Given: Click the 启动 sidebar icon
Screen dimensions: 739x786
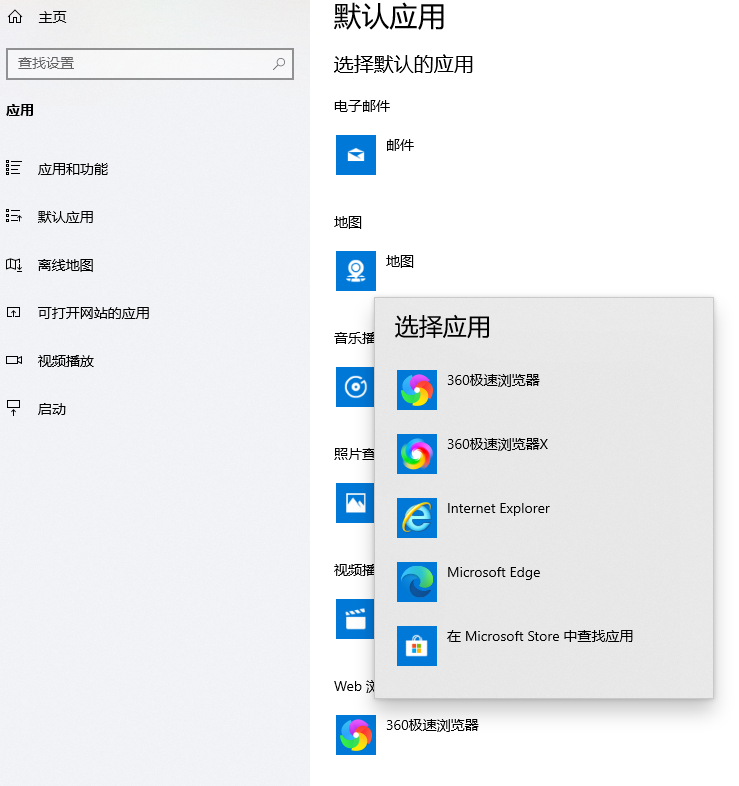Looking at the screenshot, I should pos(14,408).
